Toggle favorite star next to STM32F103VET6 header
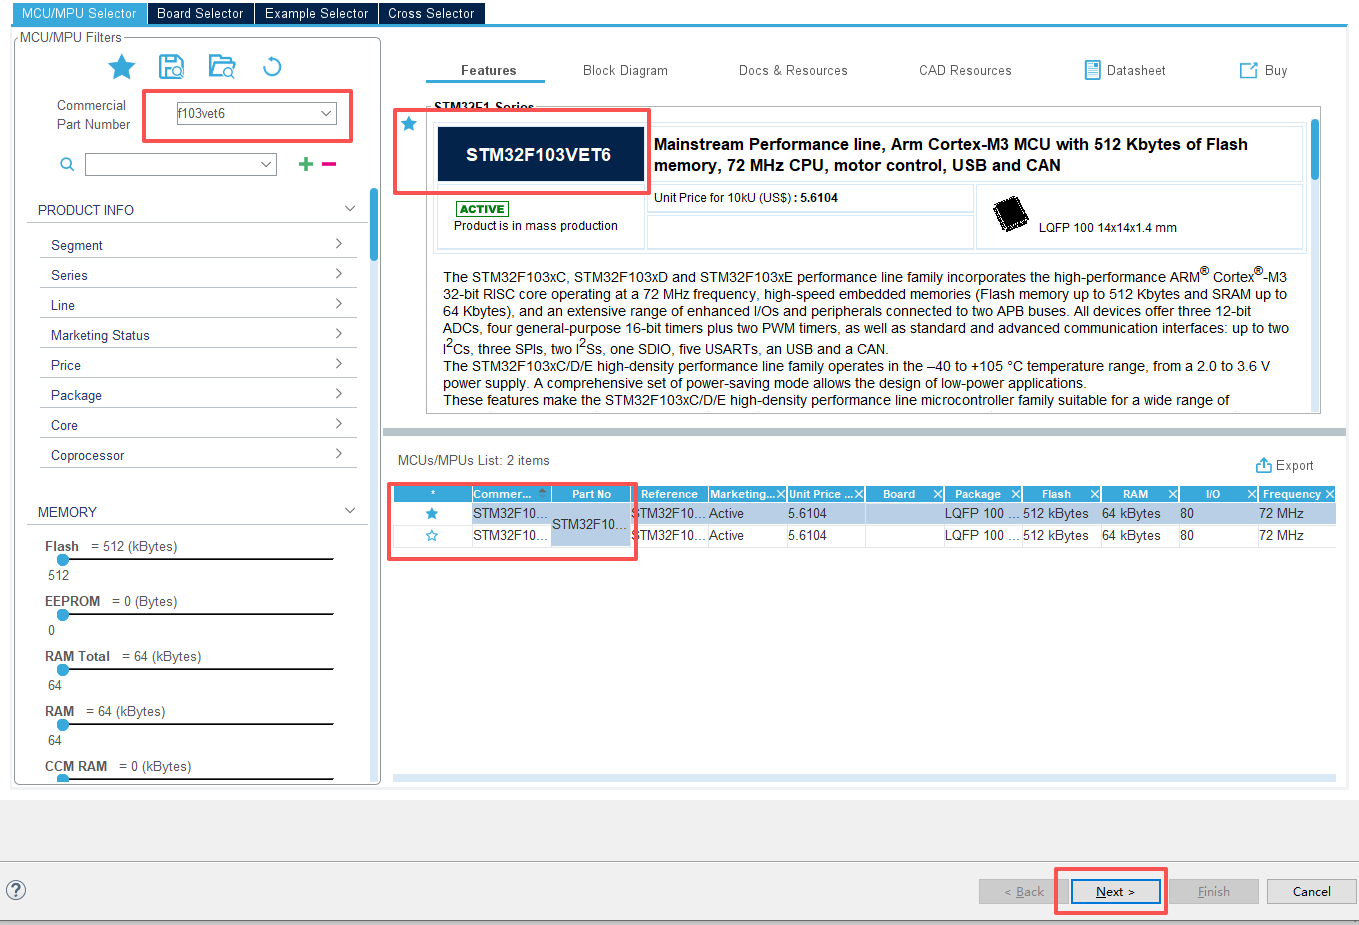Viewport: 1359px width, 925px height. 409,124
